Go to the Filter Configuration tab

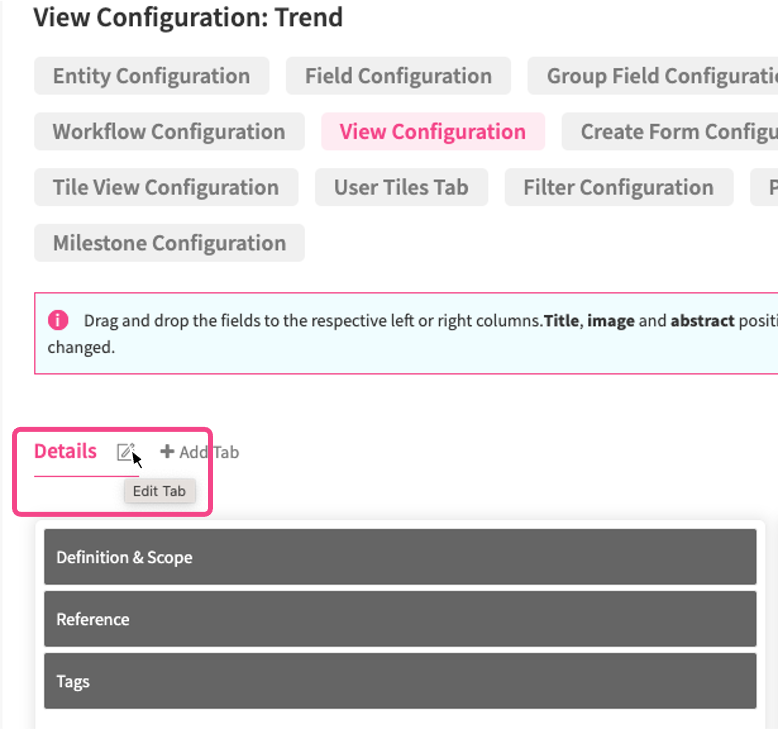pos(618,188)
